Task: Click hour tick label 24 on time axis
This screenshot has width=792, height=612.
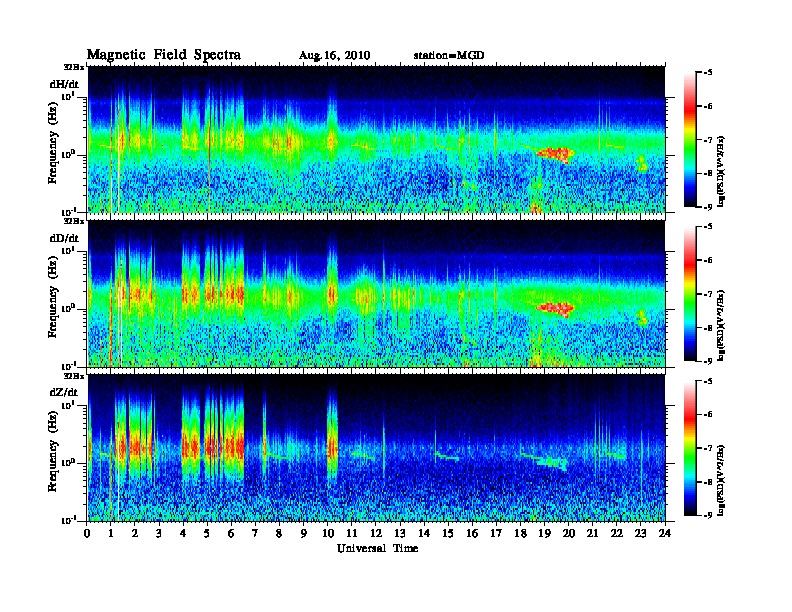Action: 665,534
